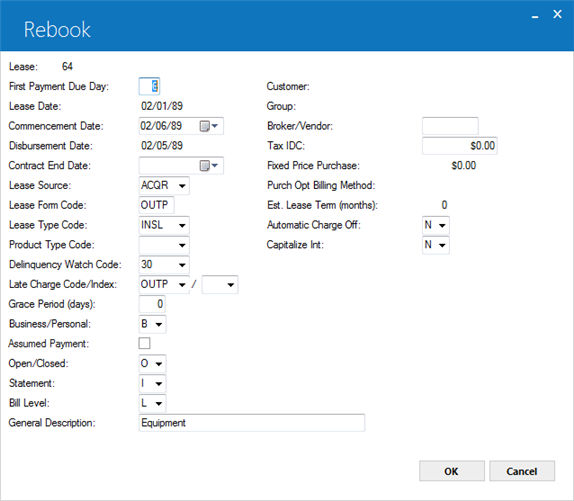
Task: Minimize the Rebook window
Action: point(535,16)
